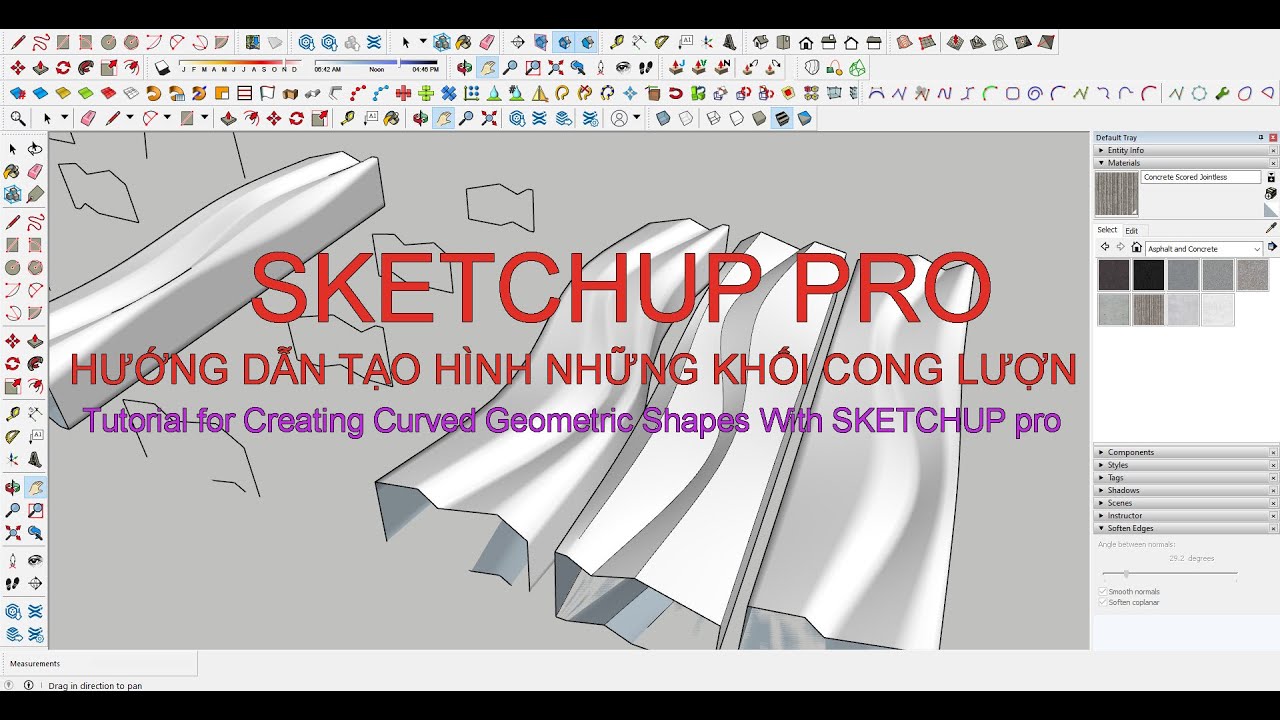Toggle Terrain icon beside Add Location
The width and height of the screenshot is (1280, 720).
tap(274, 42)
